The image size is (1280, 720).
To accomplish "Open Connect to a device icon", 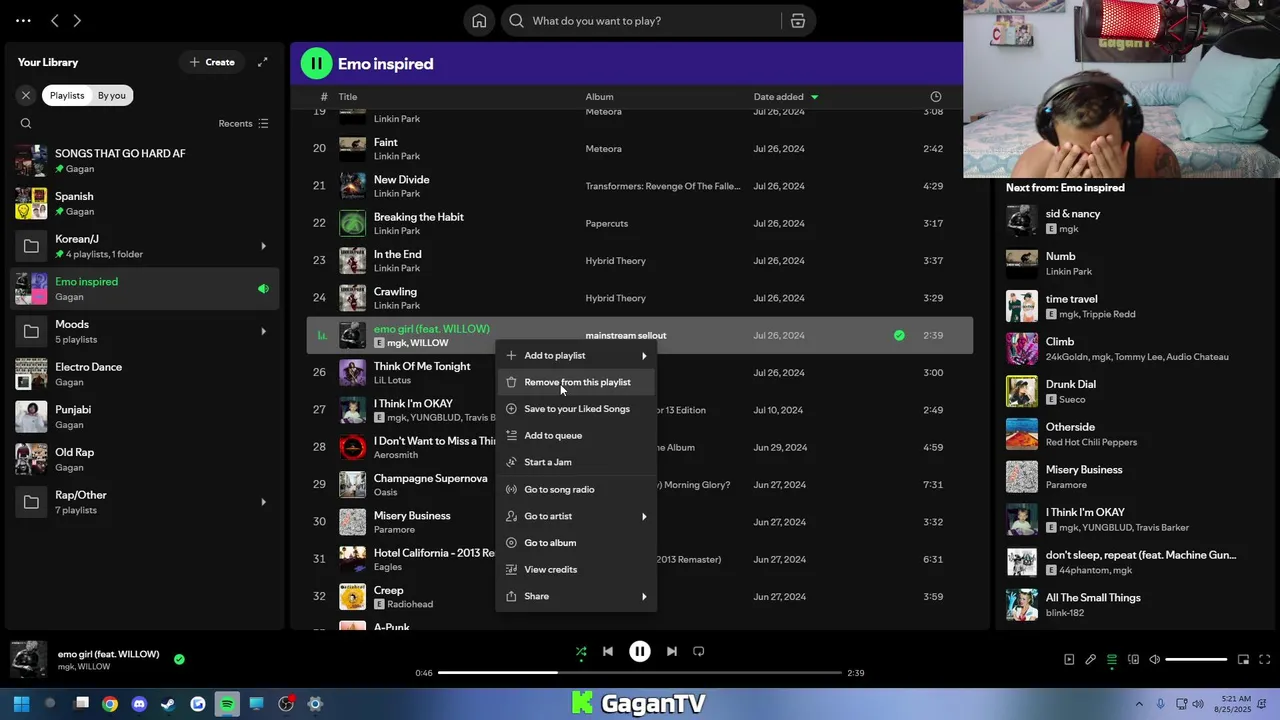I will pos(1133,659).
